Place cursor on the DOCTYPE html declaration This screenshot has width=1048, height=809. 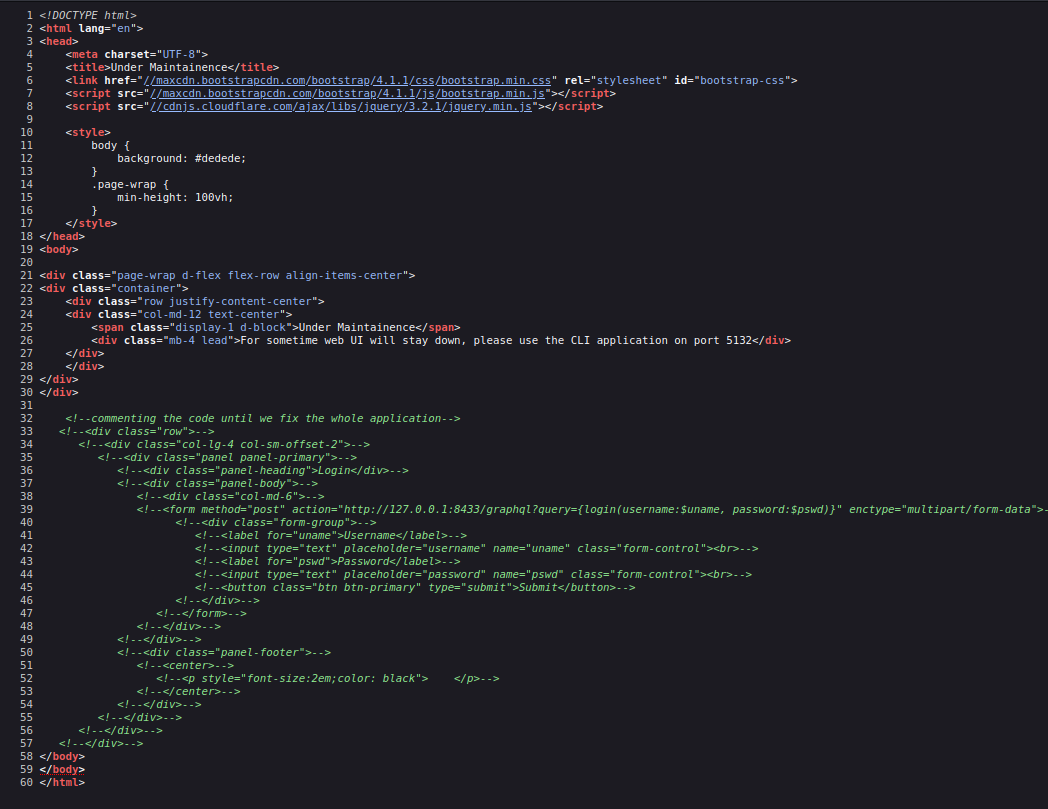pos(88,15)
